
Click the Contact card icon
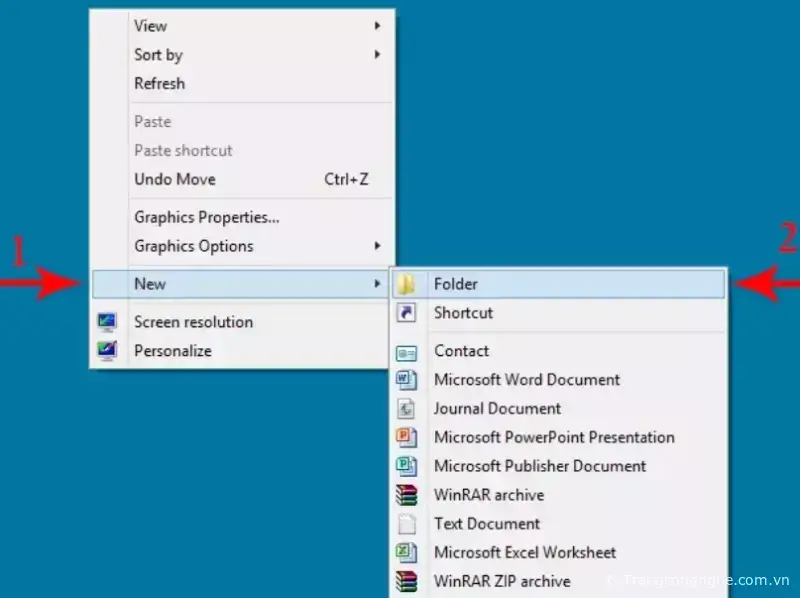point(406,352)
